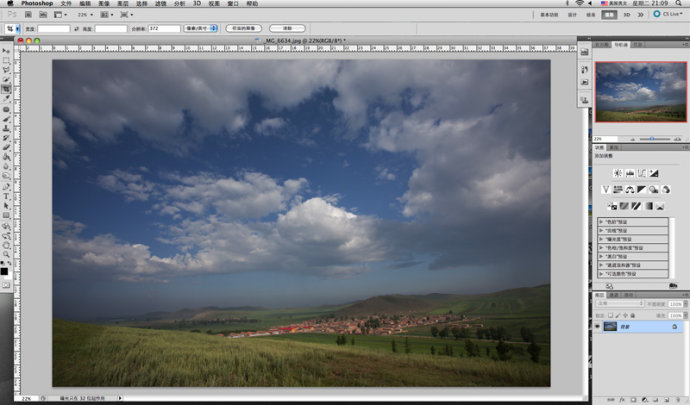Open the 像素/英寸 resolution units dropdown

tap(201, 28)
